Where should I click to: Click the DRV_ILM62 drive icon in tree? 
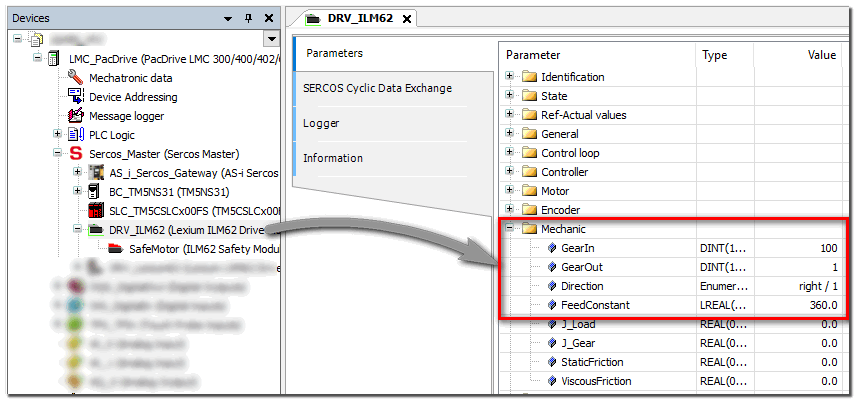pos(96,230)
